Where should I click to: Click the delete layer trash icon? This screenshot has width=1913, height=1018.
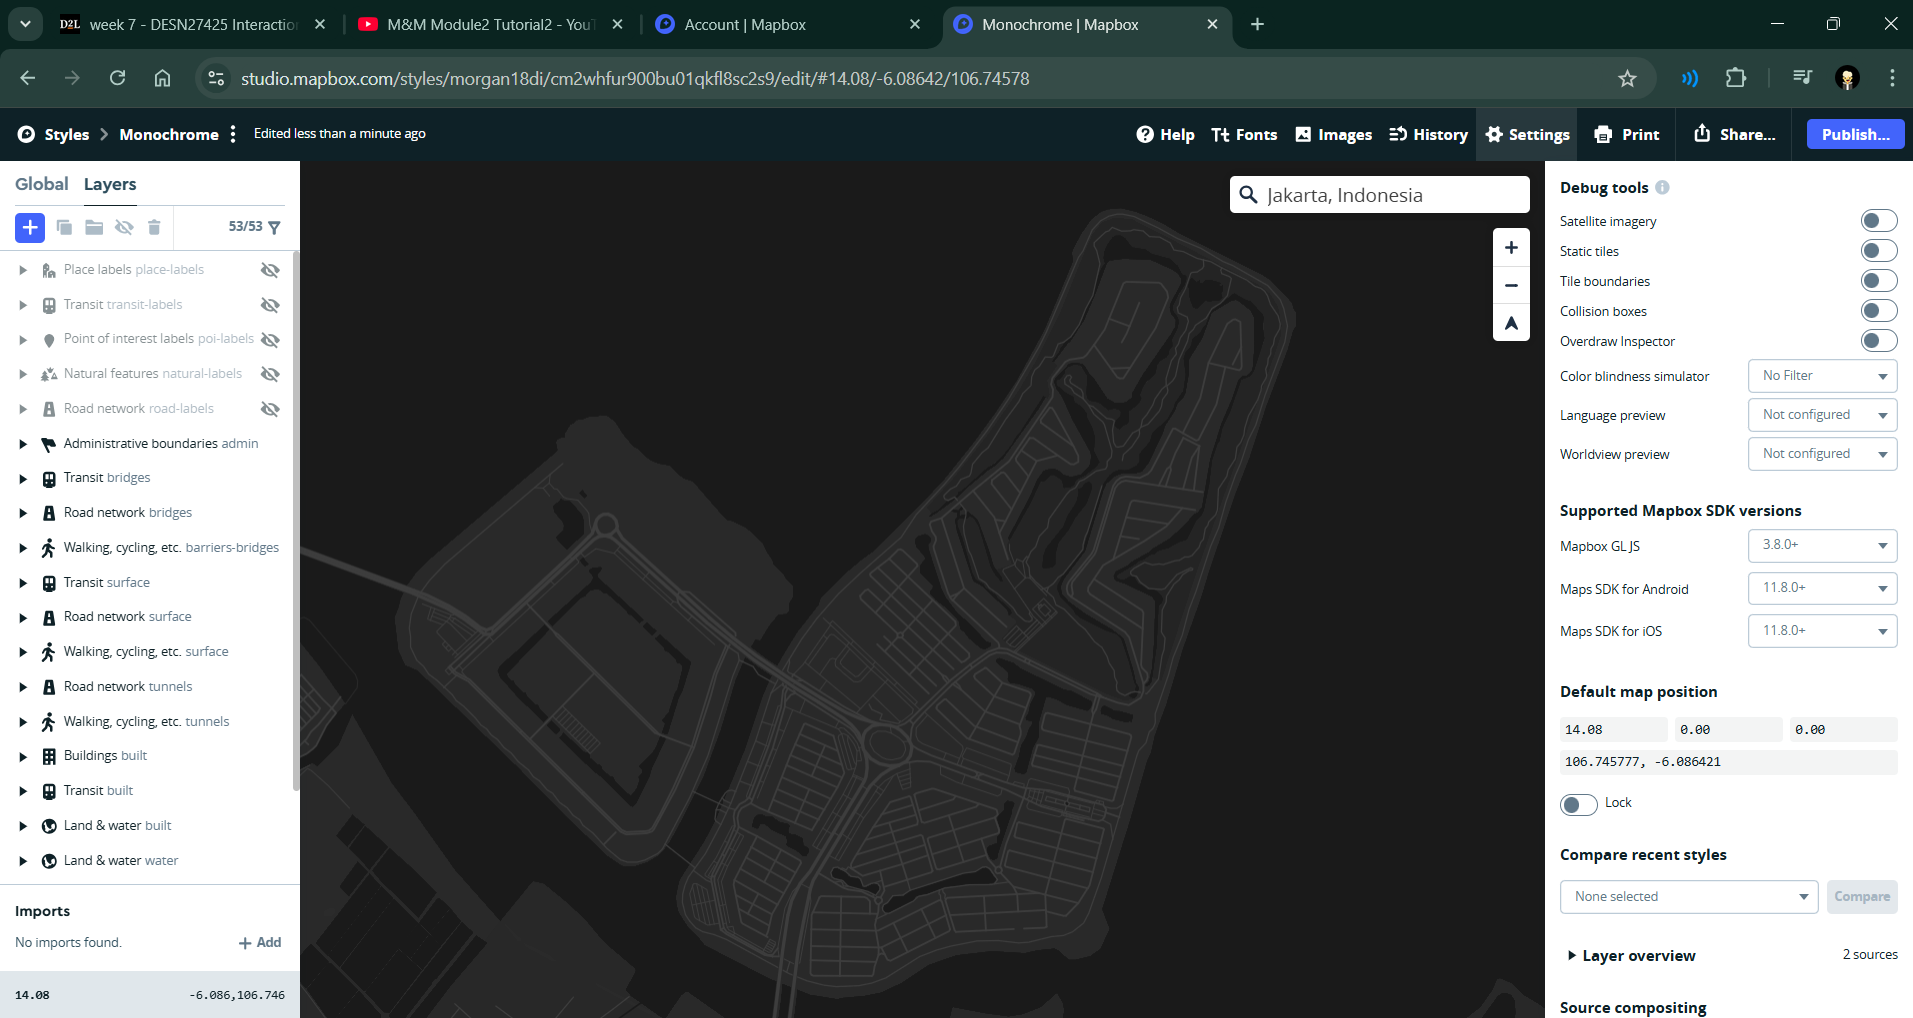pos(154,227)
